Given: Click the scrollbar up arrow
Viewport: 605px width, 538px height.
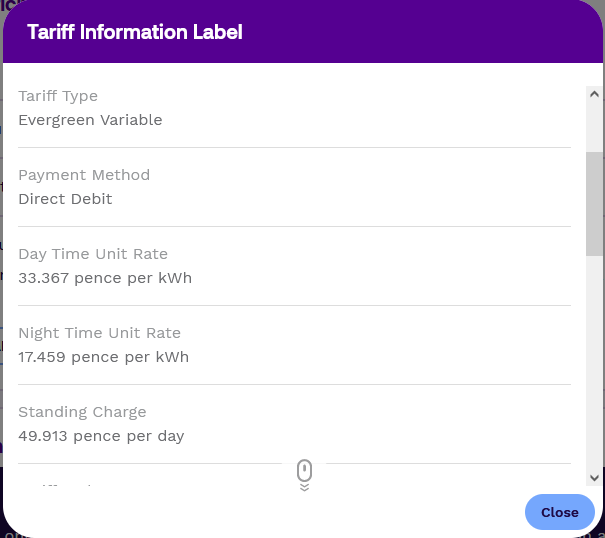Looking at the screenshot, I should pos(594,94).
